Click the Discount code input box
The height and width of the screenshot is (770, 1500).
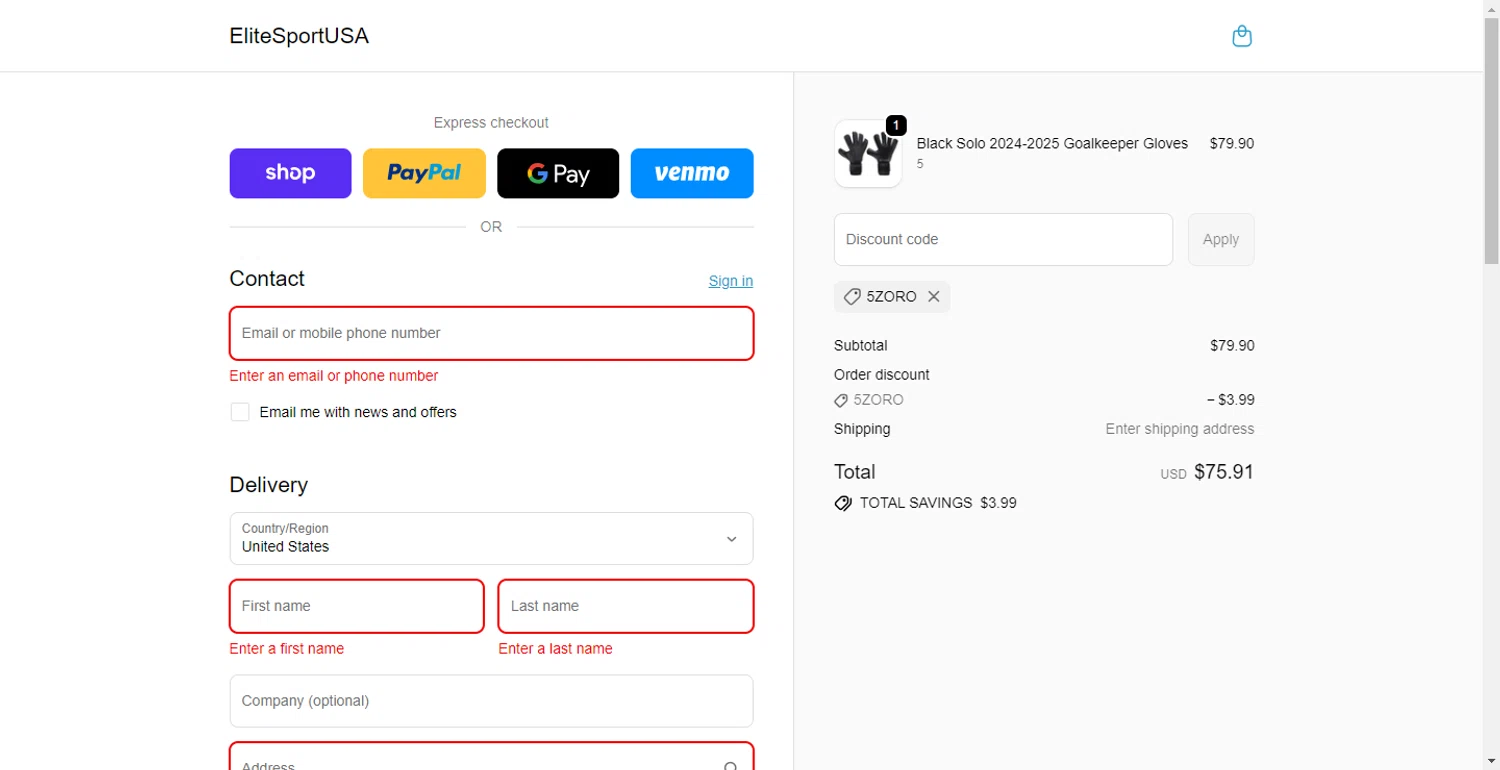[1003, 240]
